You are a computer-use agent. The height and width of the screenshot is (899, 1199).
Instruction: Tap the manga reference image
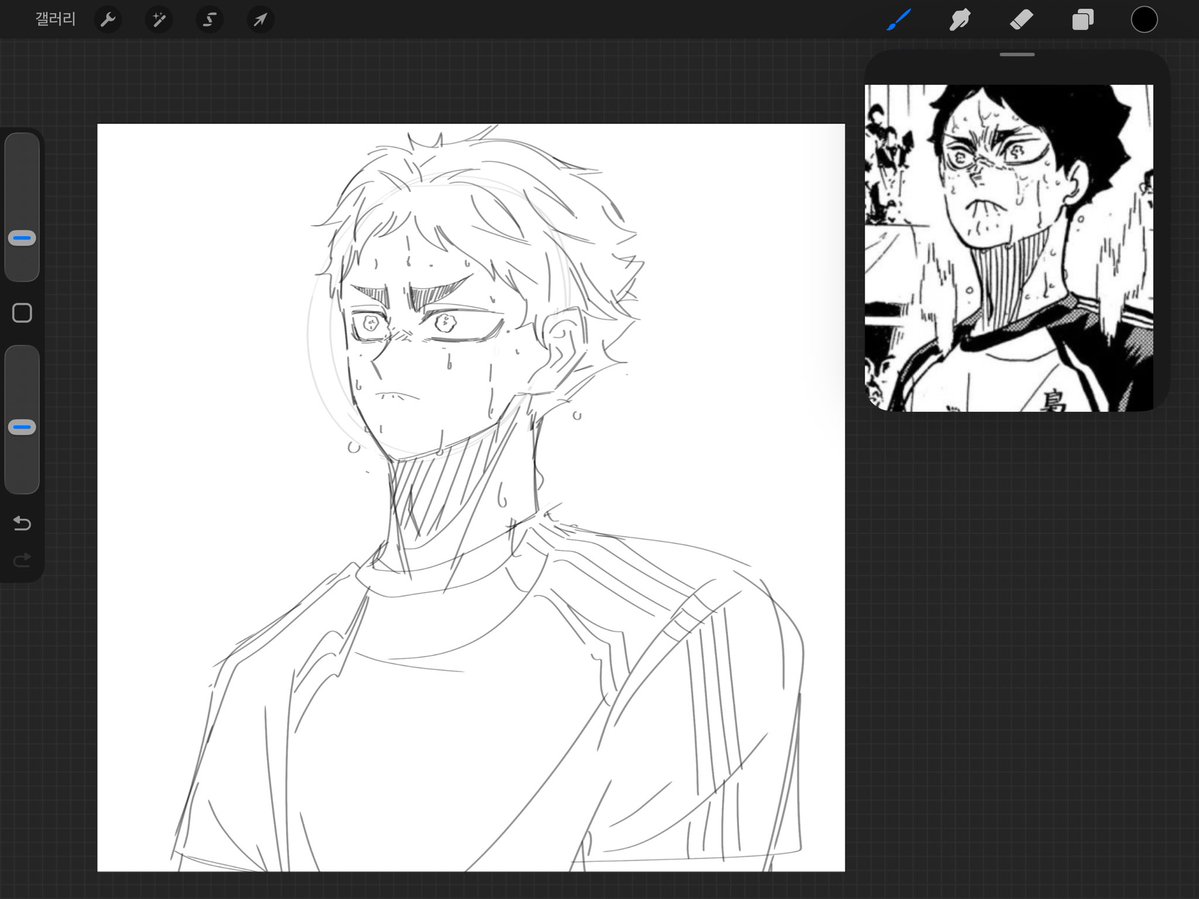[1009, 248]
